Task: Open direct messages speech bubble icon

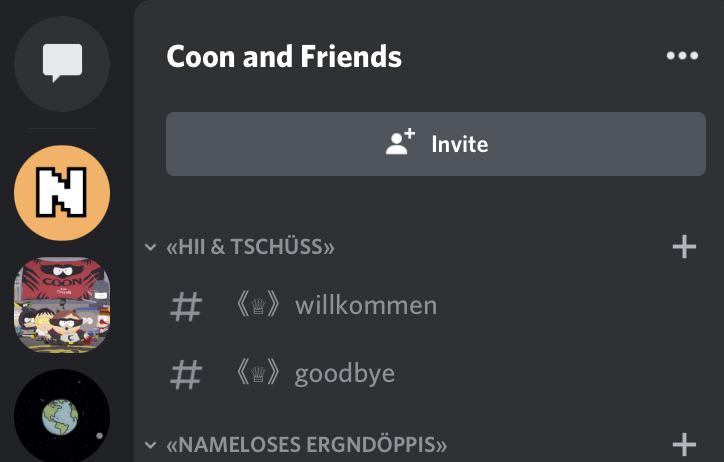Action: (62, 64)
